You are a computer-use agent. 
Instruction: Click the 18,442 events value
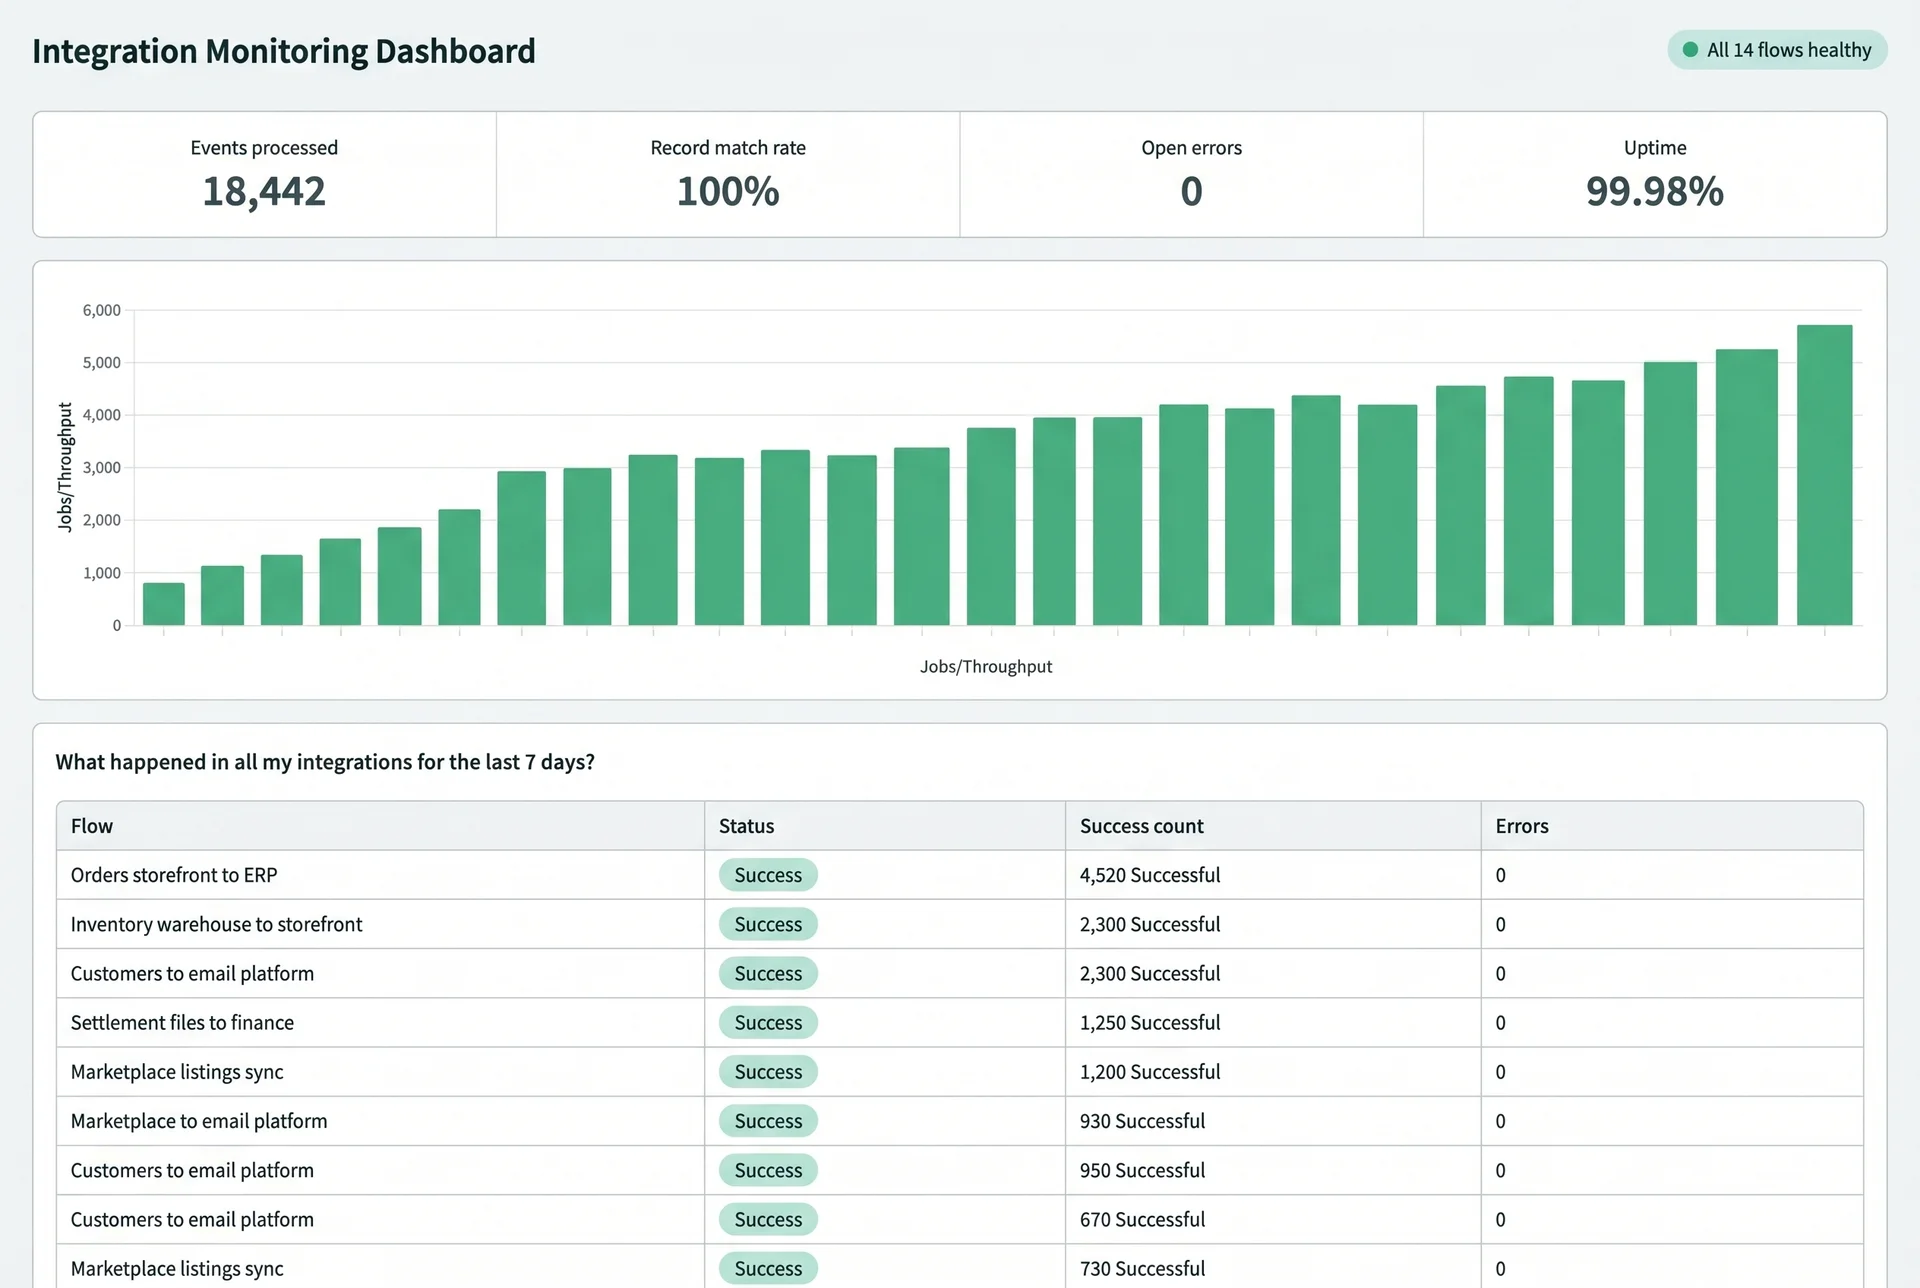pos(264,191)
